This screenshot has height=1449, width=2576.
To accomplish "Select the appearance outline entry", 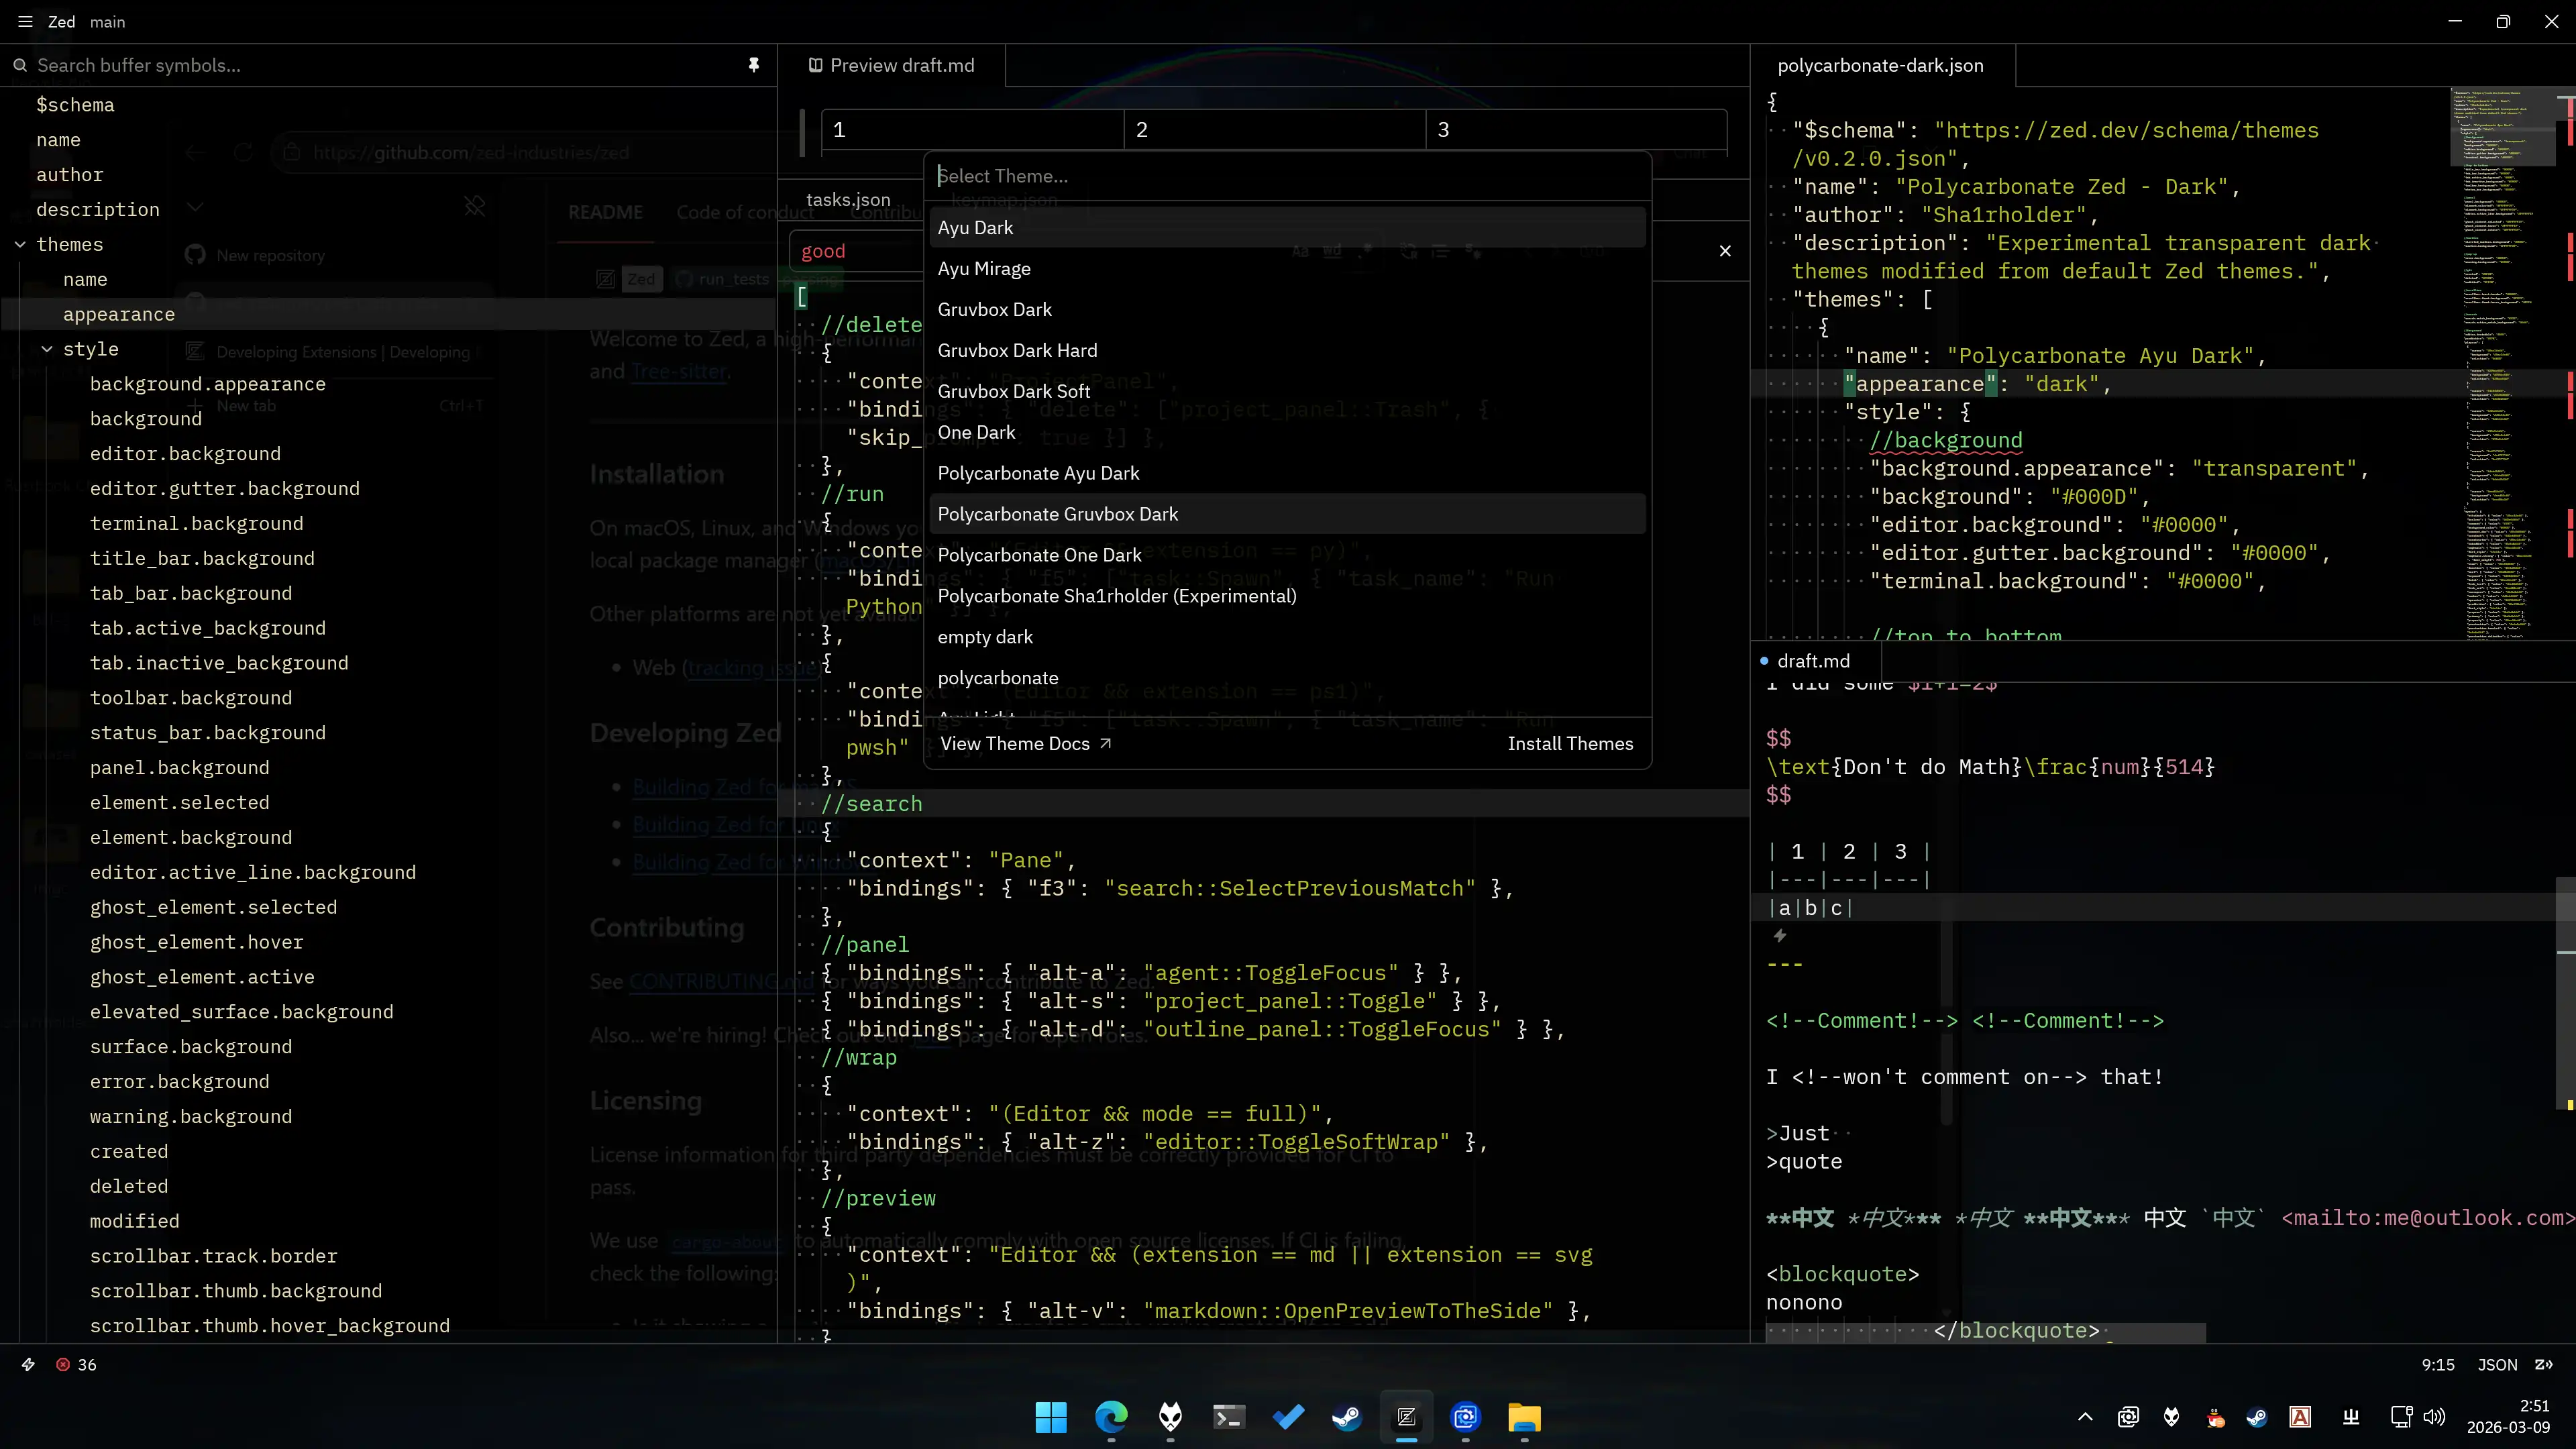I will 388,314.
